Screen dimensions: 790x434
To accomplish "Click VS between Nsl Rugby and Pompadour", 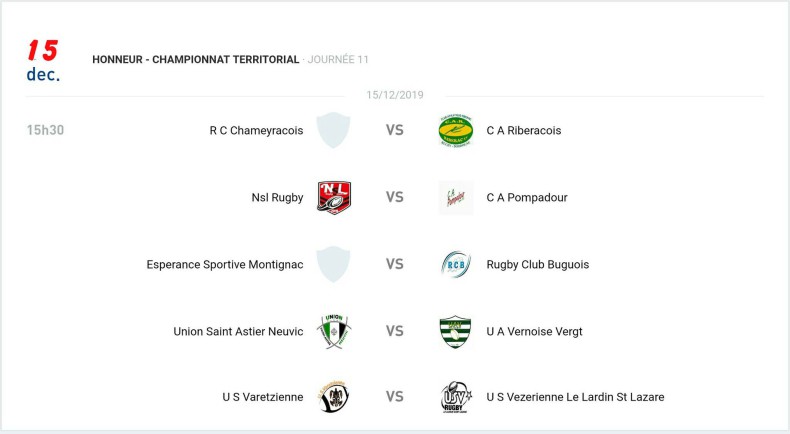I will [x=395, y=197].
